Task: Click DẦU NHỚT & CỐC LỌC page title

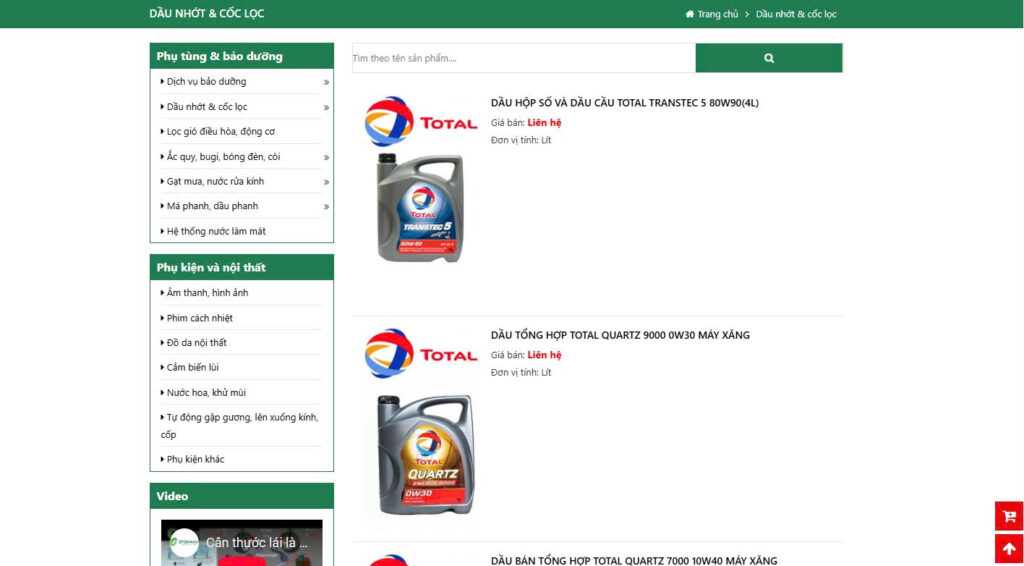Action: (x=206, y=14)
